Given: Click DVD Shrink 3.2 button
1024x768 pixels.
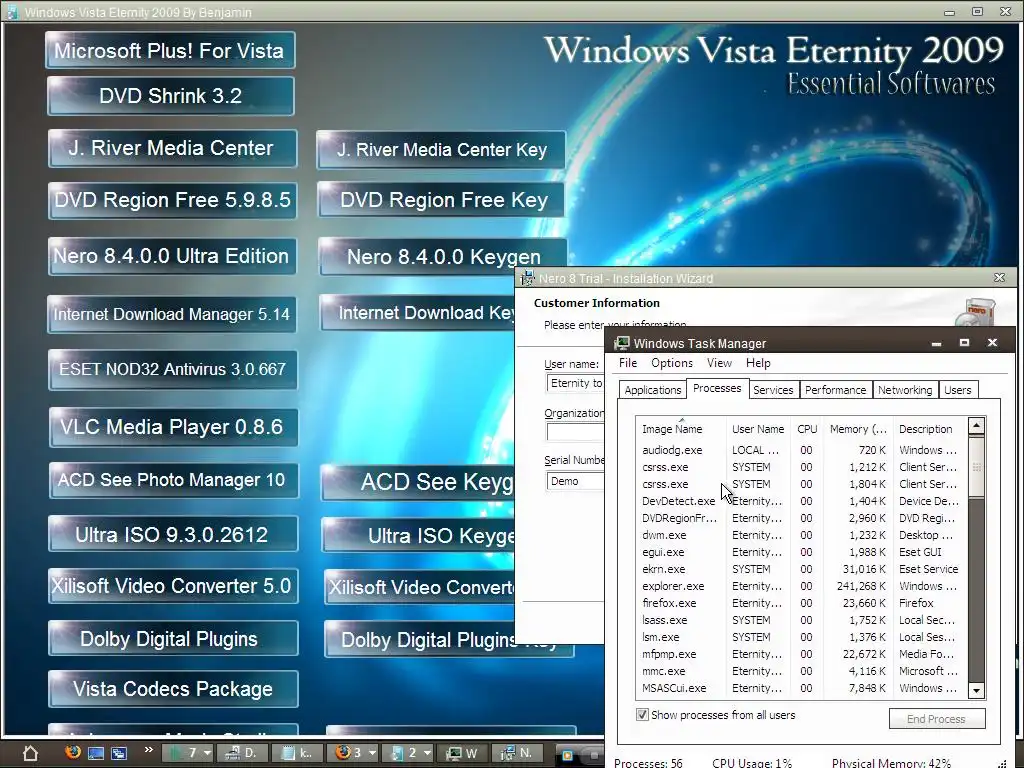Looking at the screenshot, I should pyautogui.click(x=170, y=96).
